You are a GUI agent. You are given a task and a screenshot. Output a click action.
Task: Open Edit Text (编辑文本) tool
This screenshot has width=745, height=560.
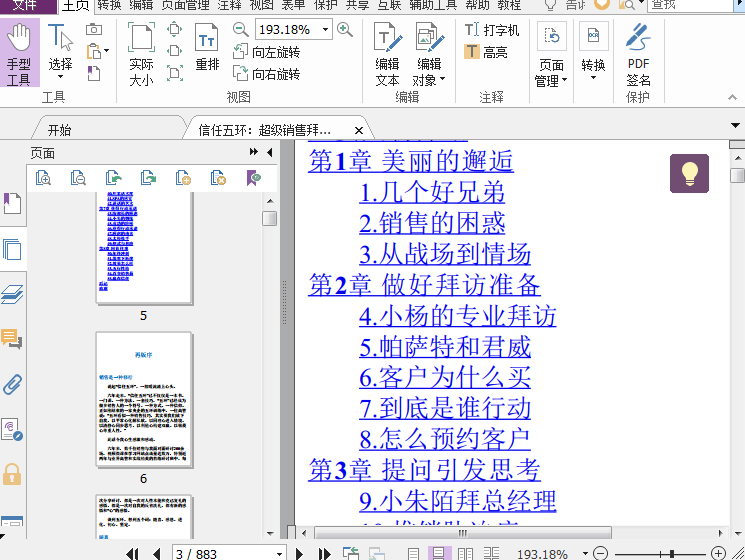387,54
